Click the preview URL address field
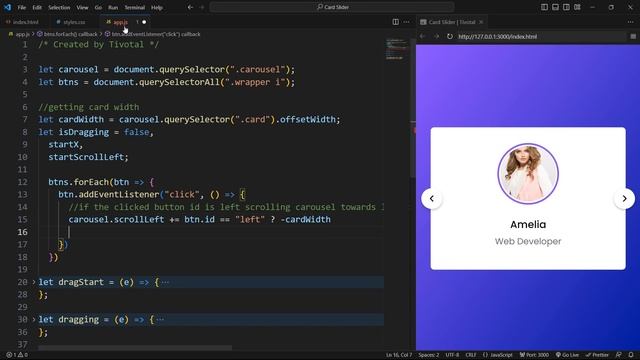Image resolution: width=640 pixels, height=360 pixels. coord(541,36)
